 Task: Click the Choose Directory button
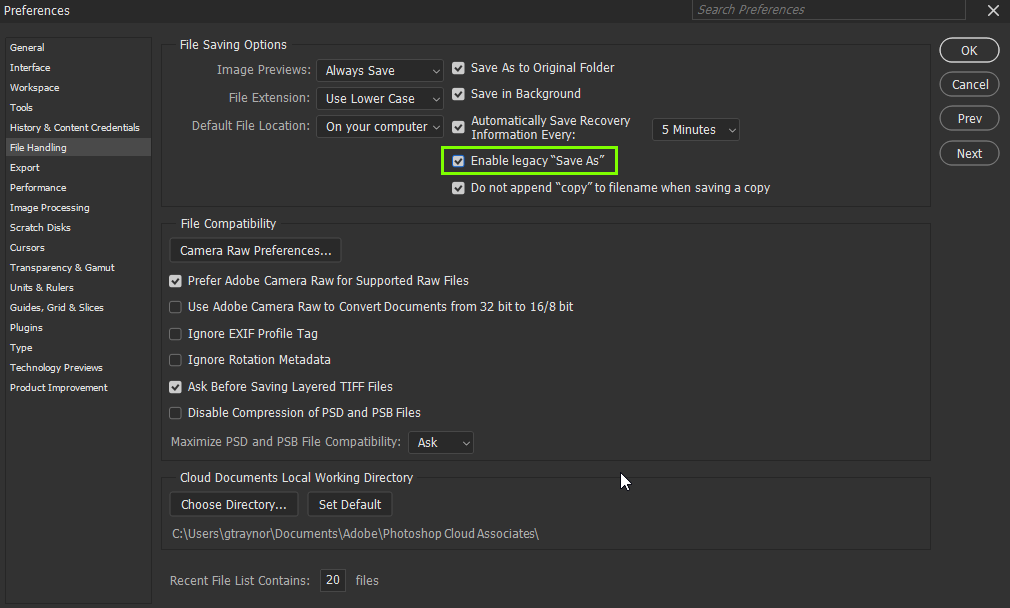(233, 504)
